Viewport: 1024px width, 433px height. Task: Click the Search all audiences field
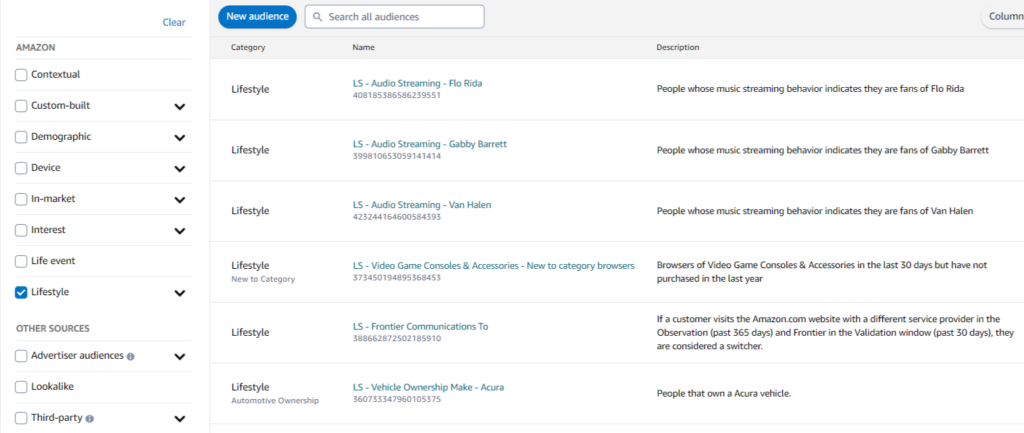394,17
